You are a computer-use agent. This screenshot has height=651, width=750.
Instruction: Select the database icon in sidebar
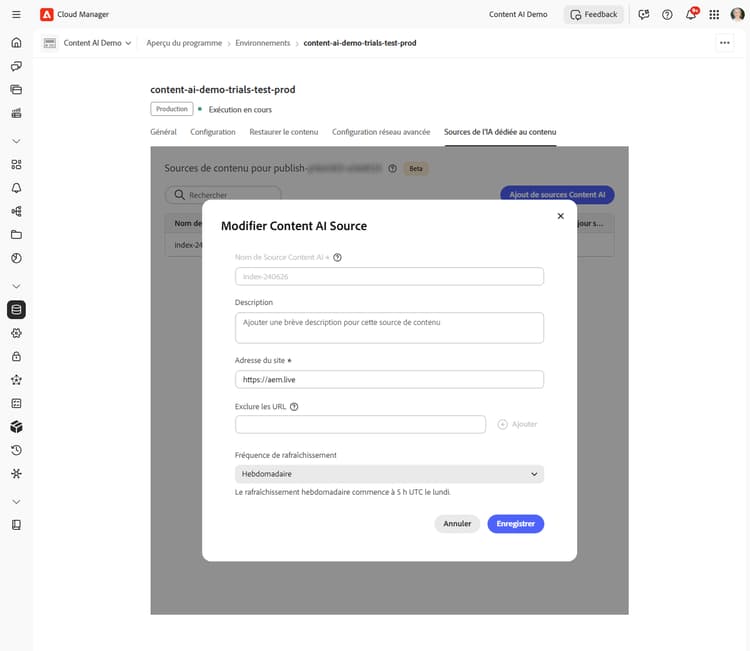(16, 309)
